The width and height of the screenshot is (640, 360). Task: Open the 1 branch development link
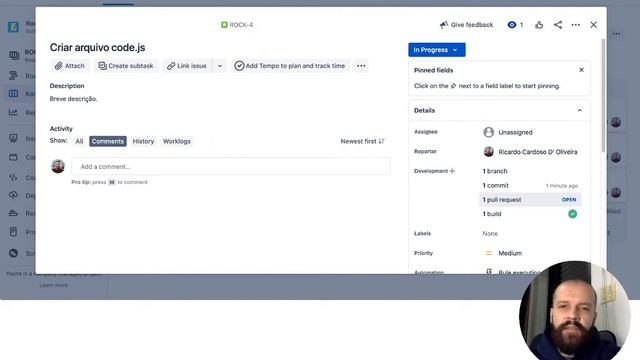[x=495, y=171]
